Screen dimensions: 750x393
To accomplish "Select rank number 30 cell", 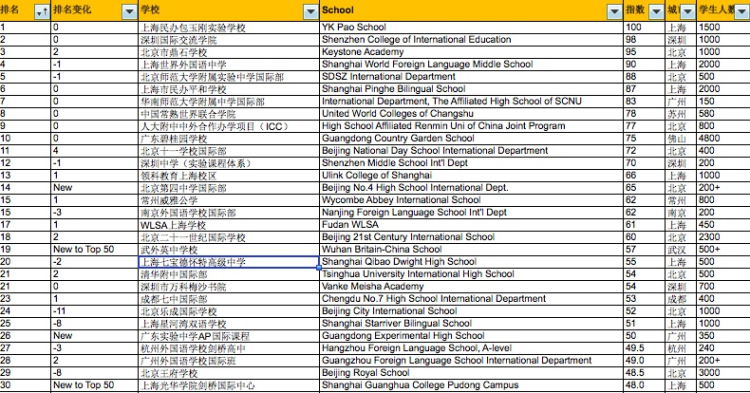I will (x=25, y=385).
